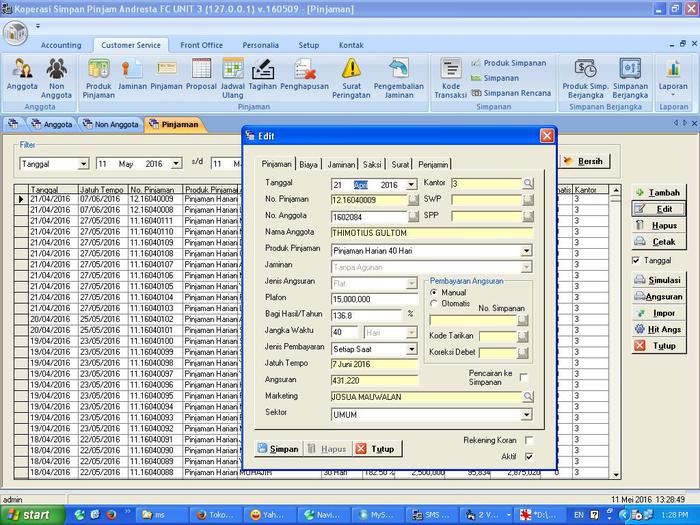Viewport: 700px width, 525px height.
Task: Switch to the Biaya tab
Action: coord(308,164)
